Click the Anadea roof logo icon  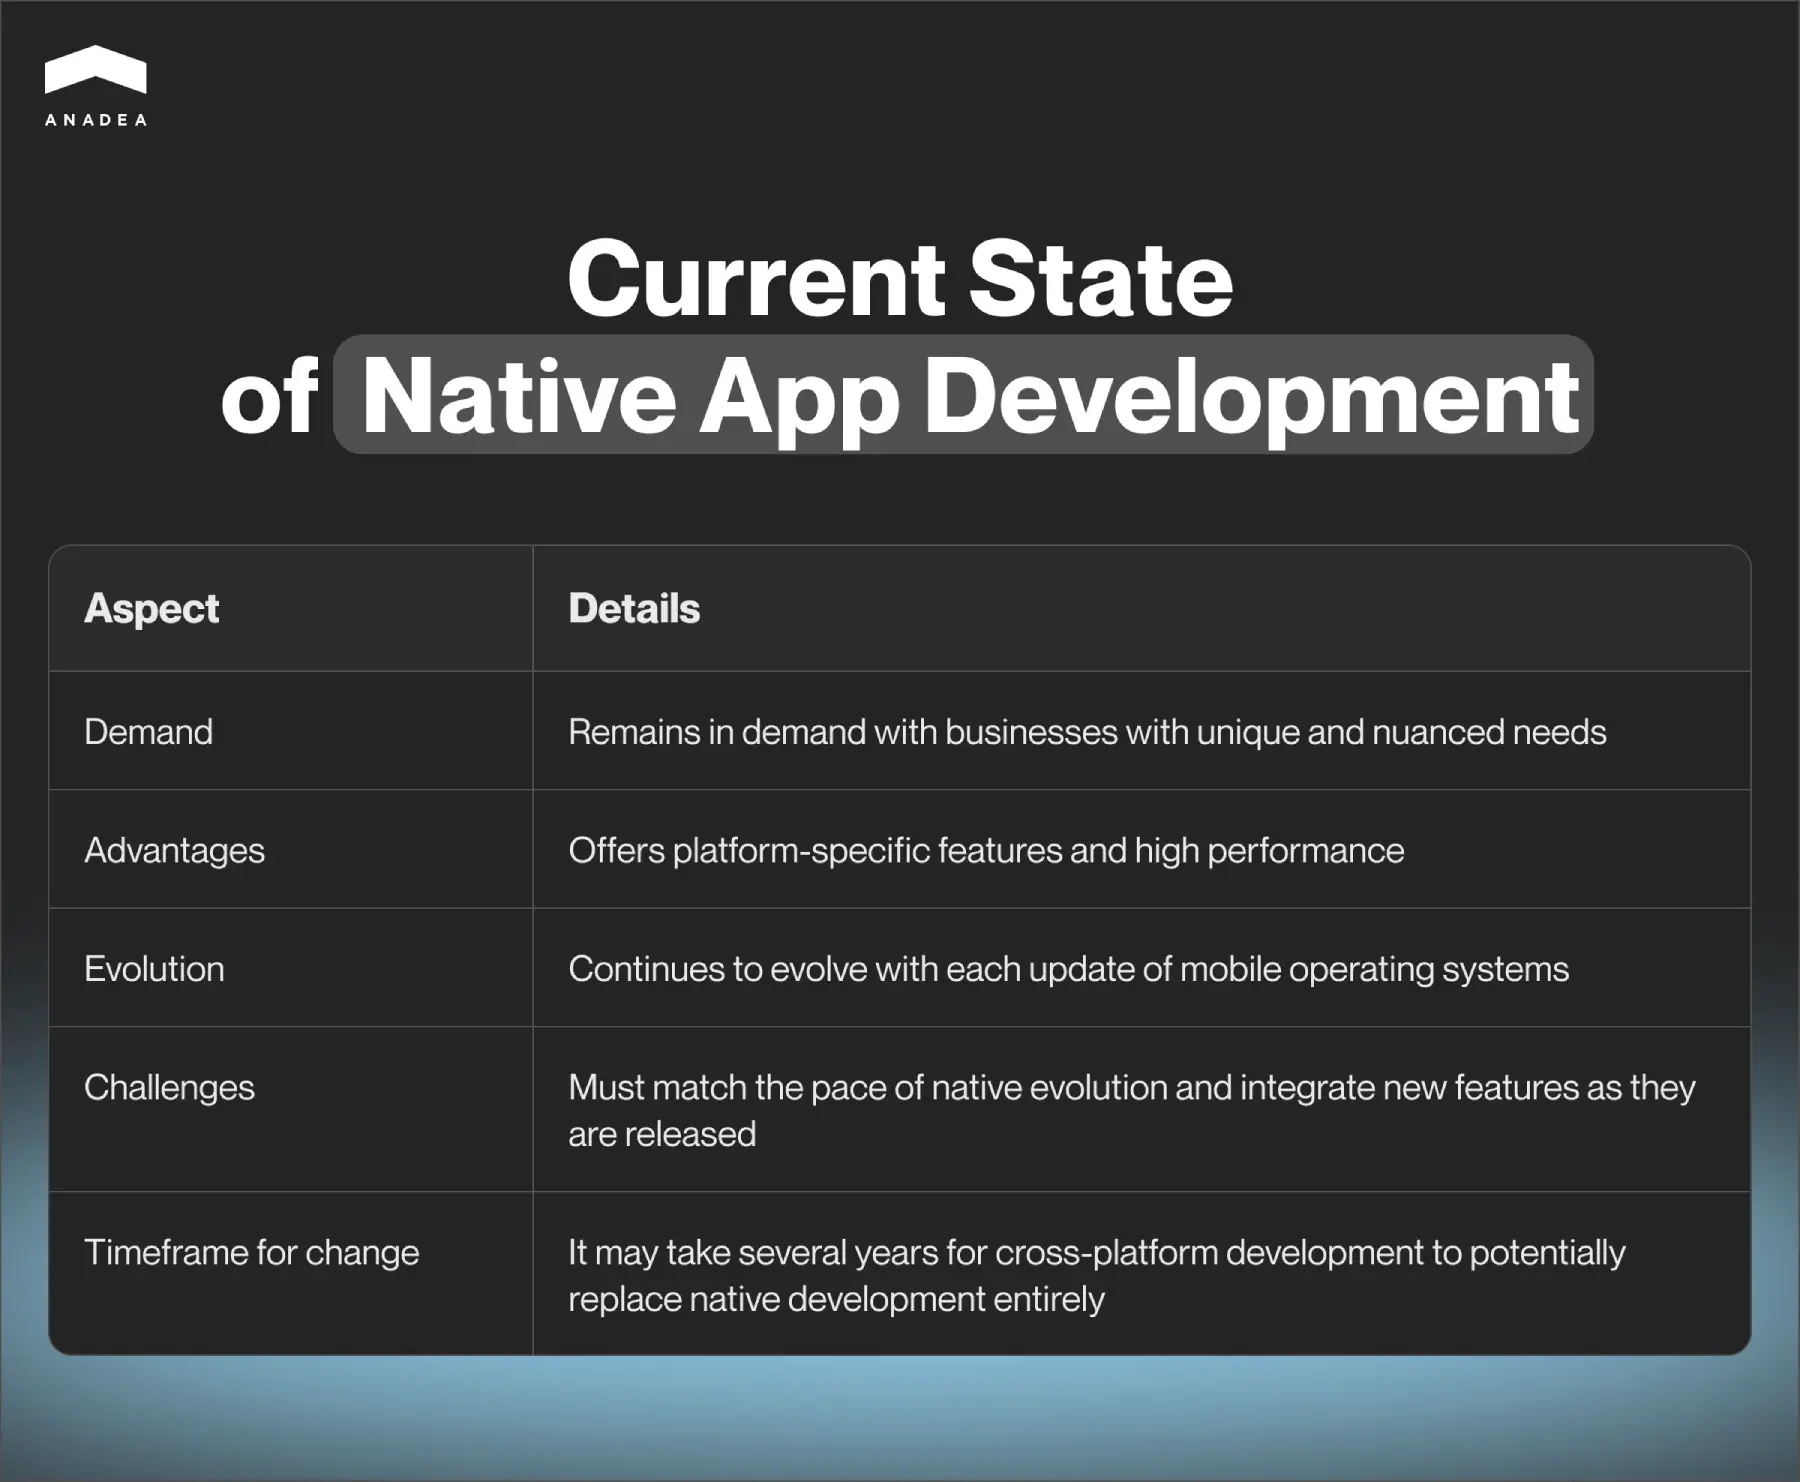pyautogui.click(x=95, y=72)
